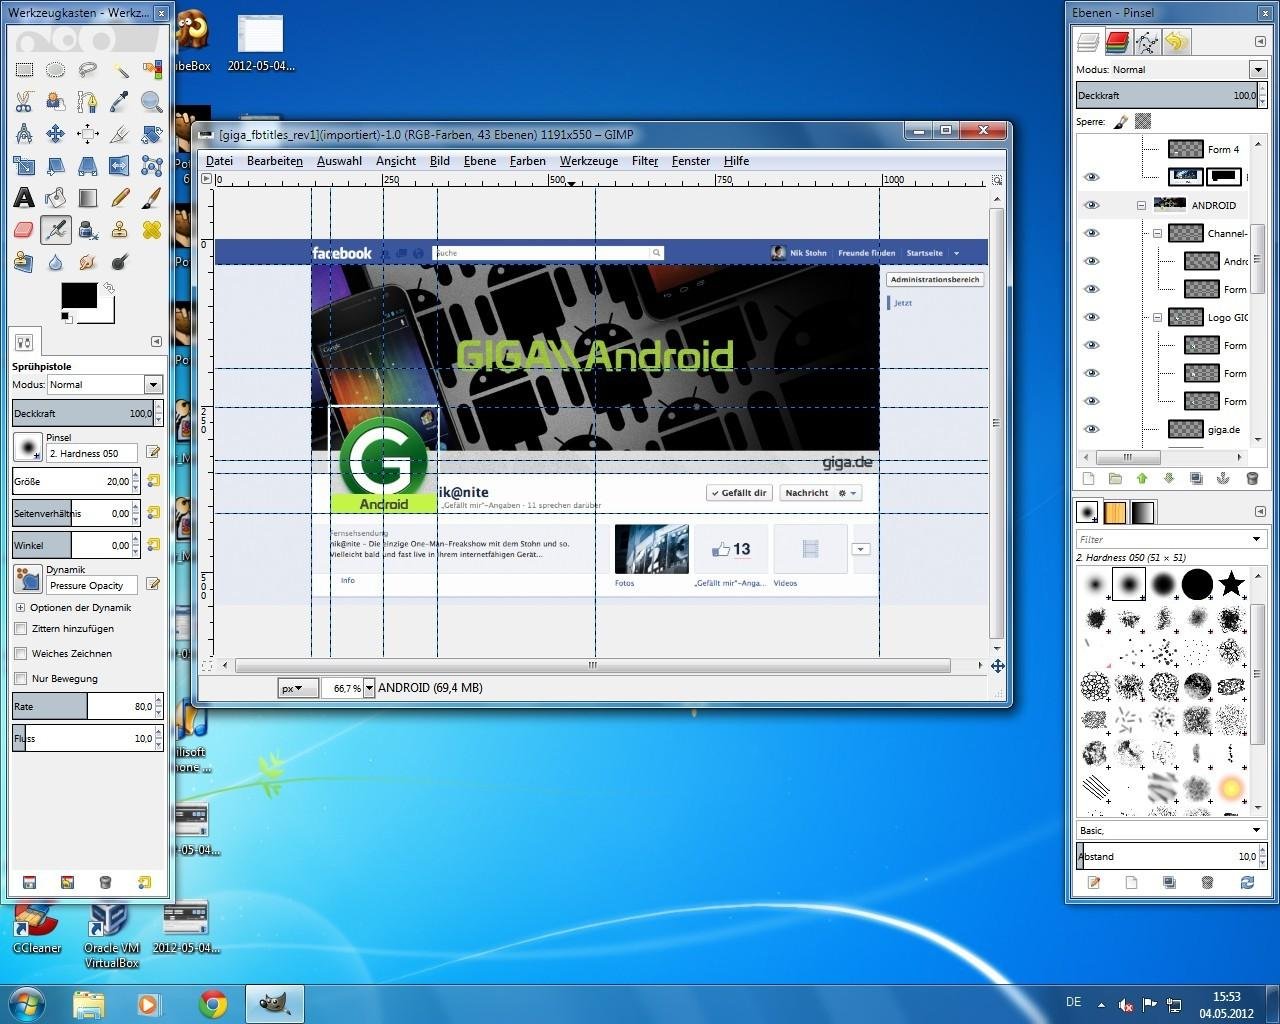
Task: Enable the Nur Bewegung checkbox
Action: (x=21, y=679)
